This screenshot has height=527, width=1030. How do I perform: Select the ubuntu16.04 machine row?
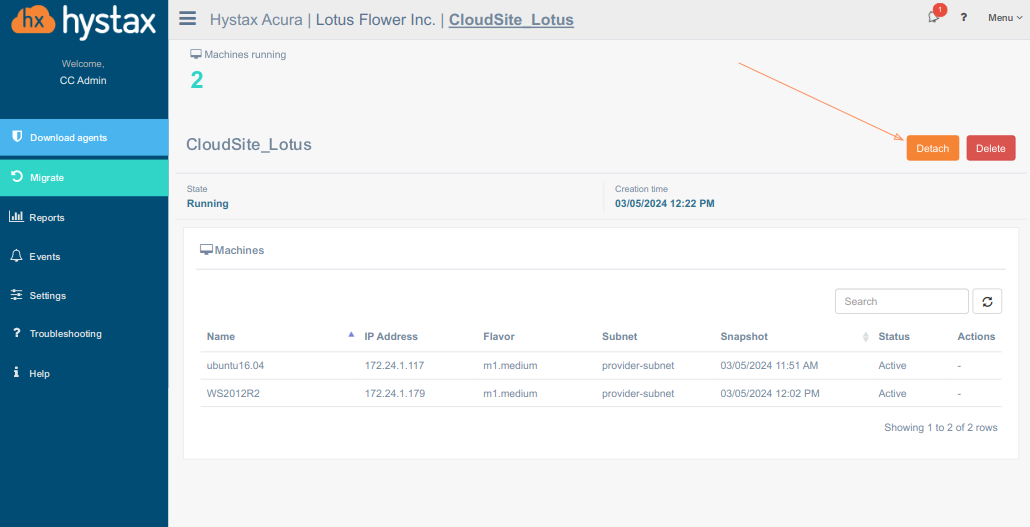point(236,366)
